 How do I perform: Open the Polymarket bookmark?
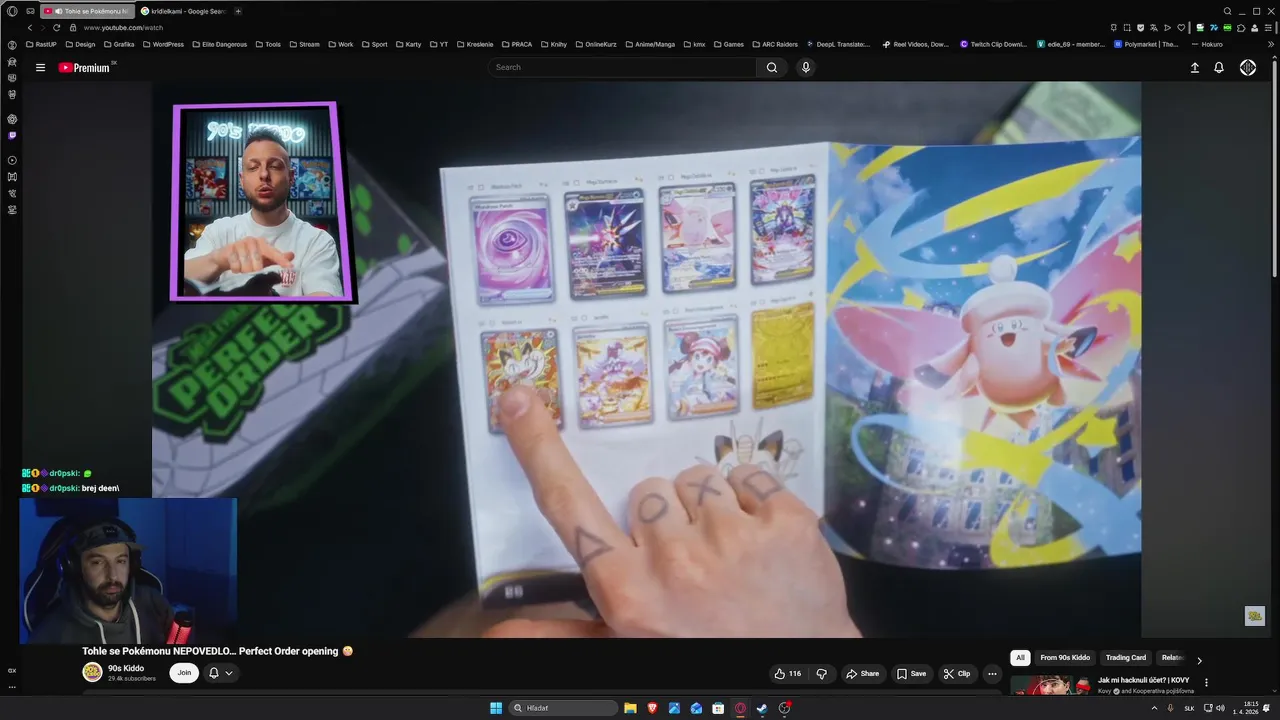(x=1148, y=44)
